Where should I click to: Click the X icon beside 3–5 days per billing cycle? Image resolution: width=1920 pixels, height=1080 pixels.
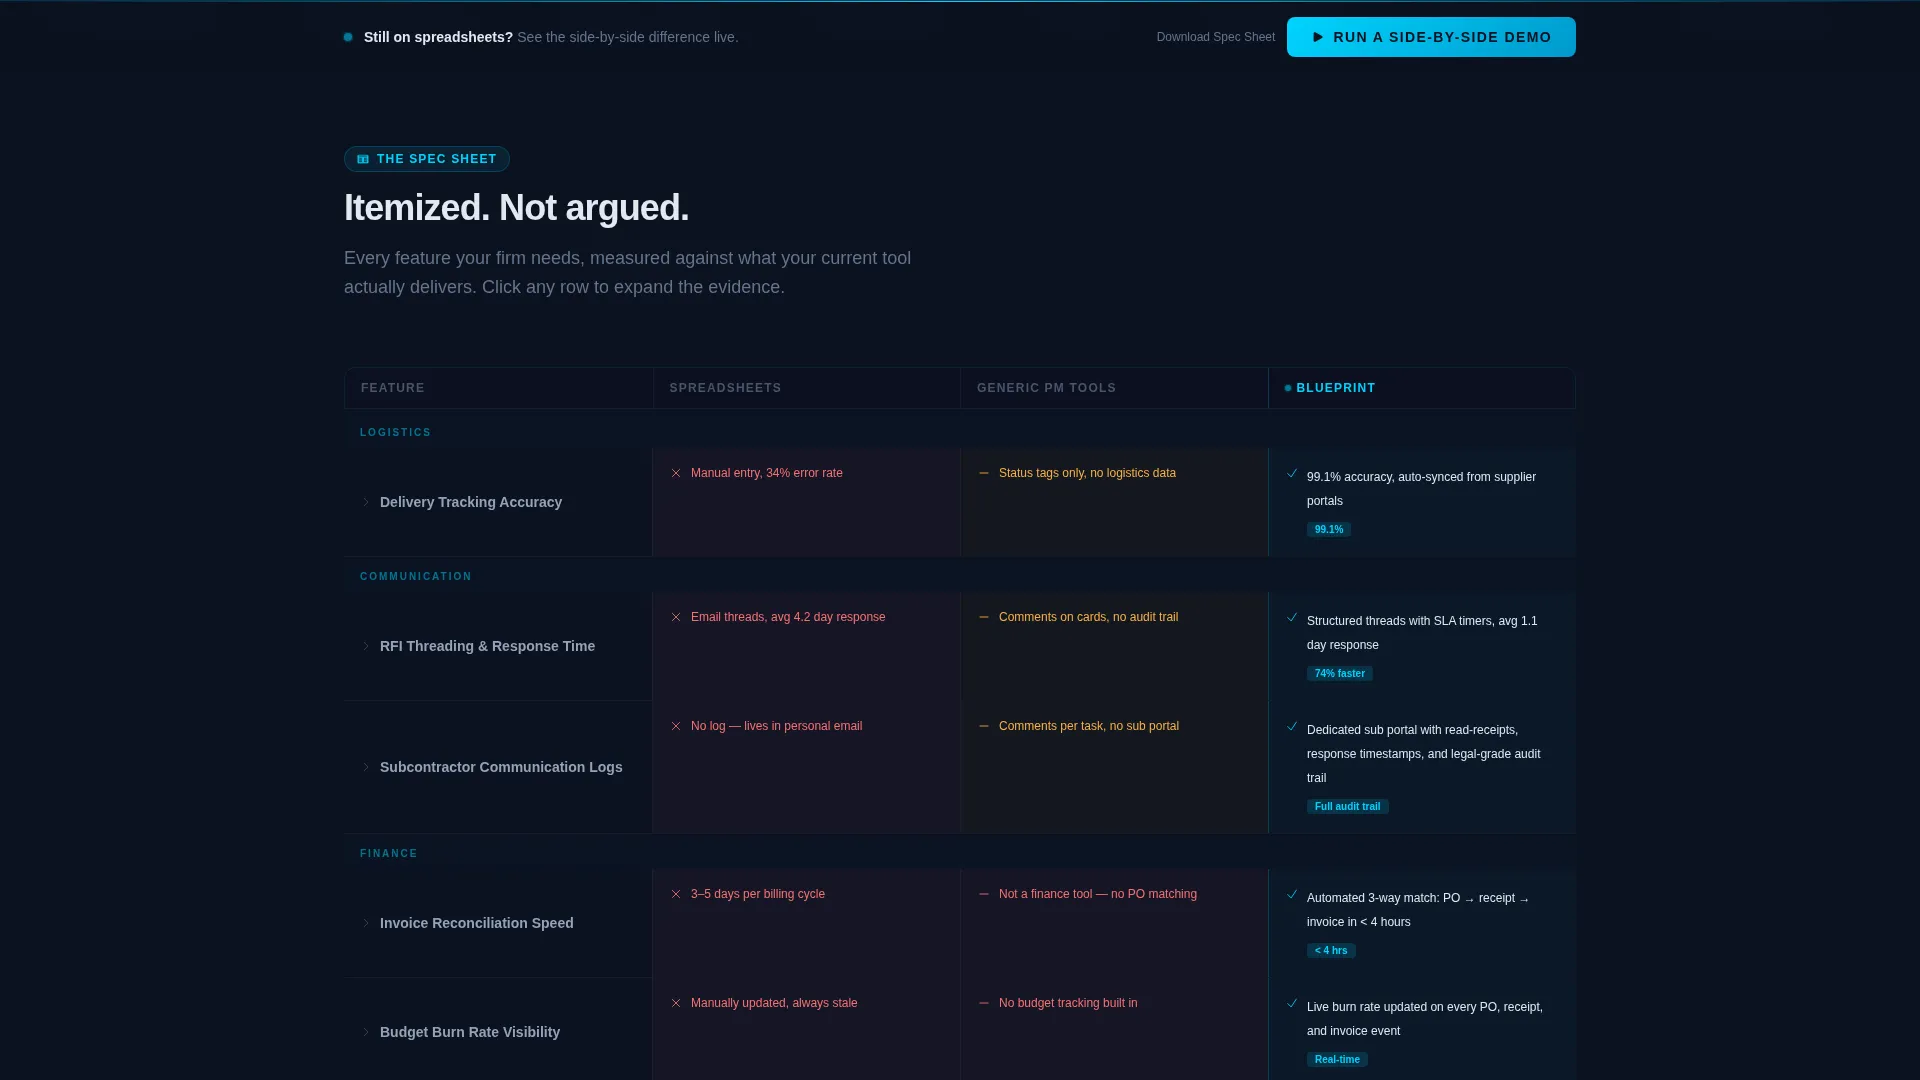point(676,894)
